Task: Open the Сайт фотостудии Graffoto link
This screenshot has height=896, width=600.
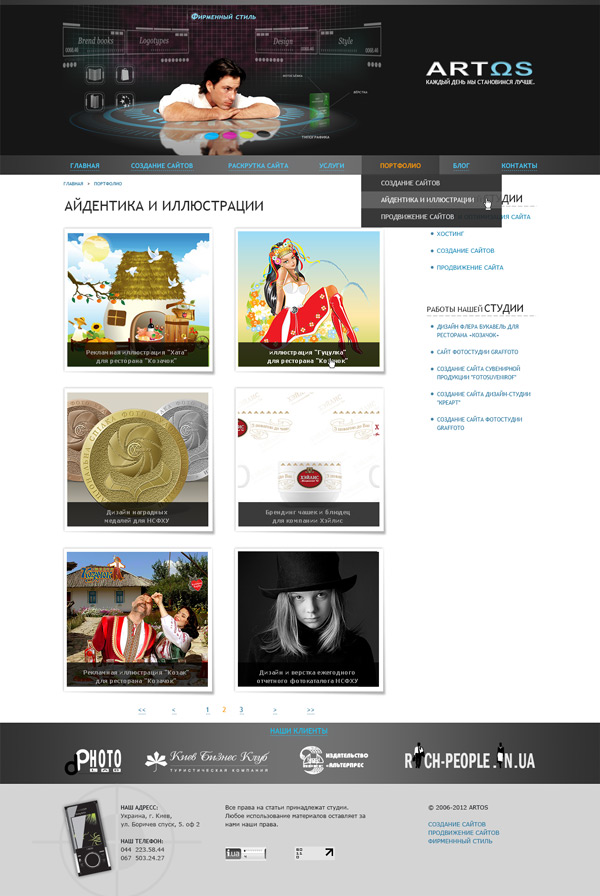Action: click(x=477, y=352)
